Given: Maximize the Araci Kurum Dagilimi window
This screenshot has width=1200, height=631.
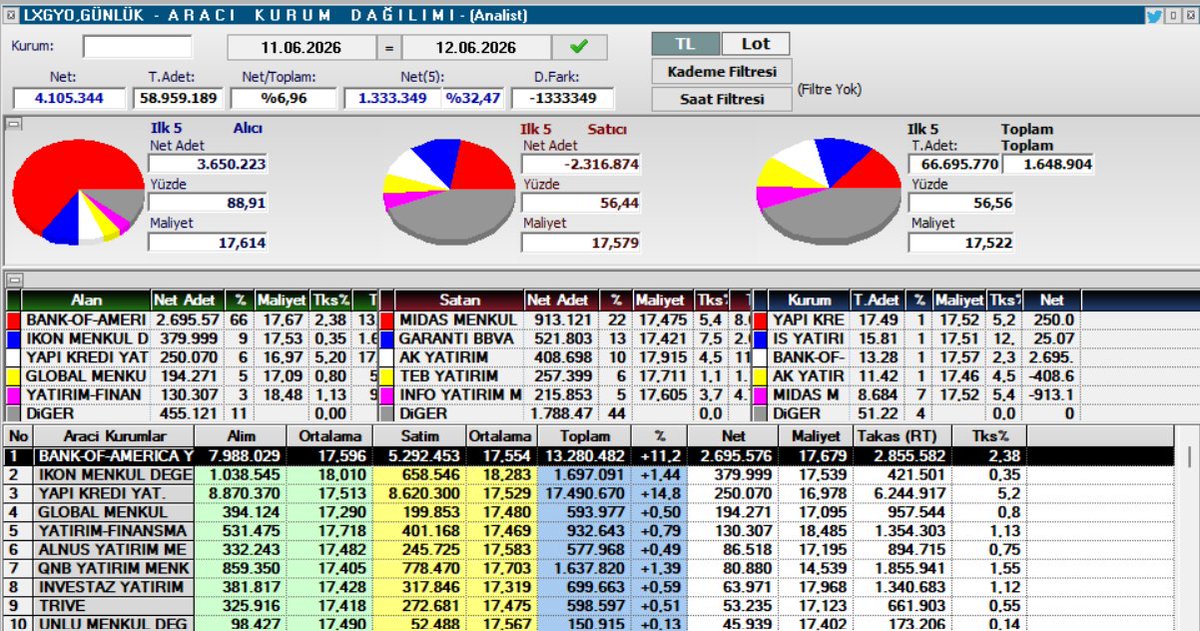Looking at the screenshot, I should tap(1171, 15).
